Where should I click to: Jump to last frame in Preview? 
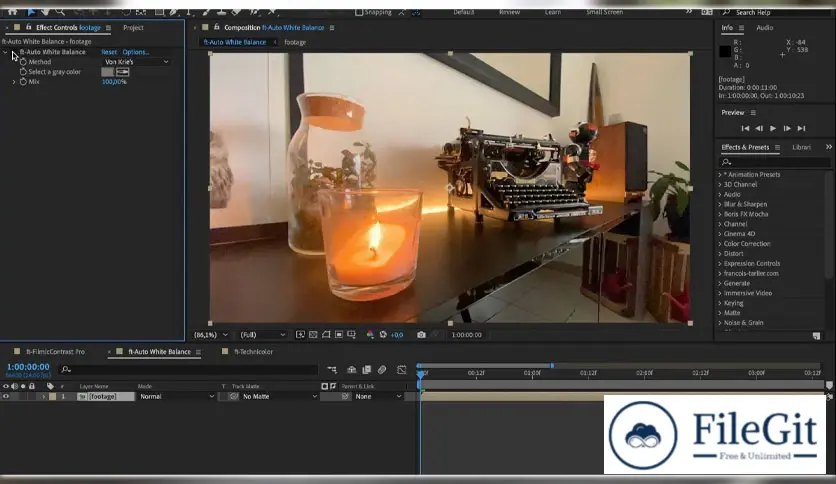coord(801,128)
